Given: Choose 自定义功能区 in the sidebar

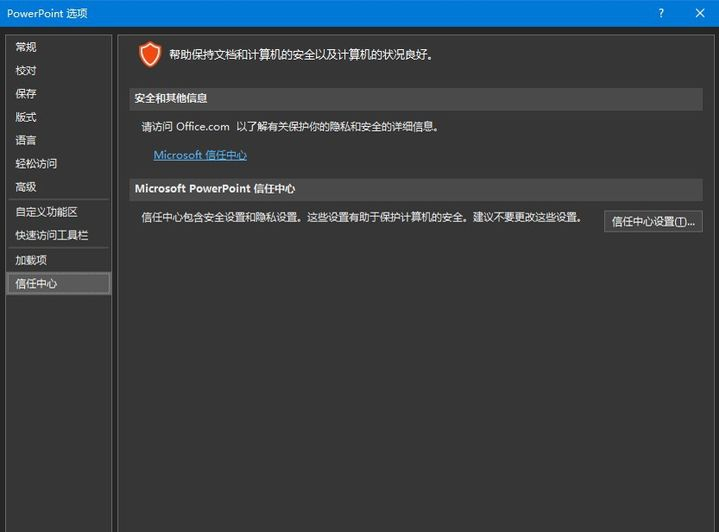Looking at the screenshot, I should pos(59,211).
